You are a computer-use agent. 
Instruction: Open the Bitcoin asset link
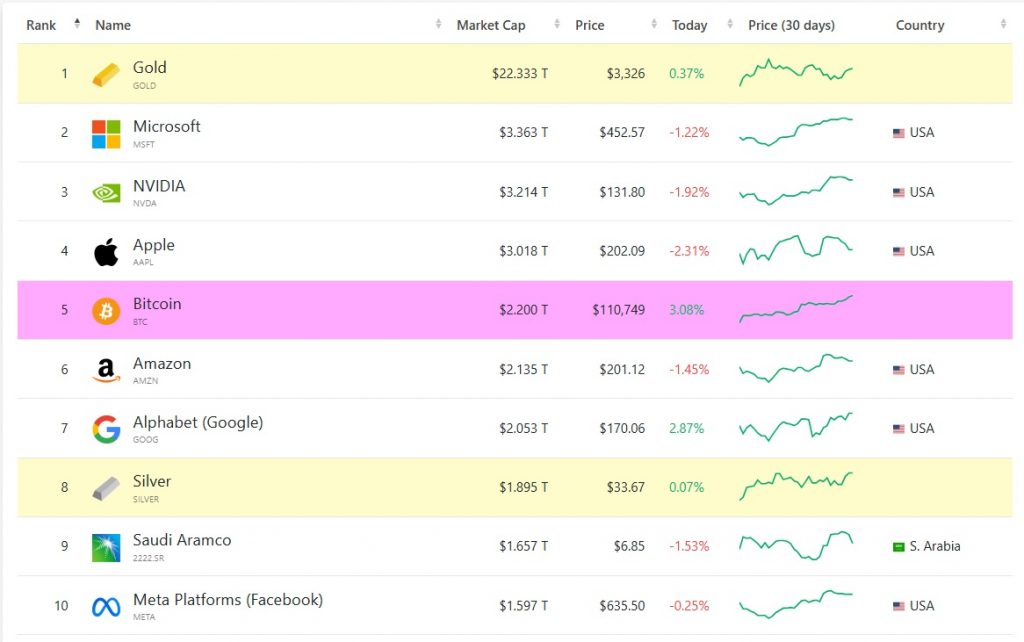pos(157,304)
